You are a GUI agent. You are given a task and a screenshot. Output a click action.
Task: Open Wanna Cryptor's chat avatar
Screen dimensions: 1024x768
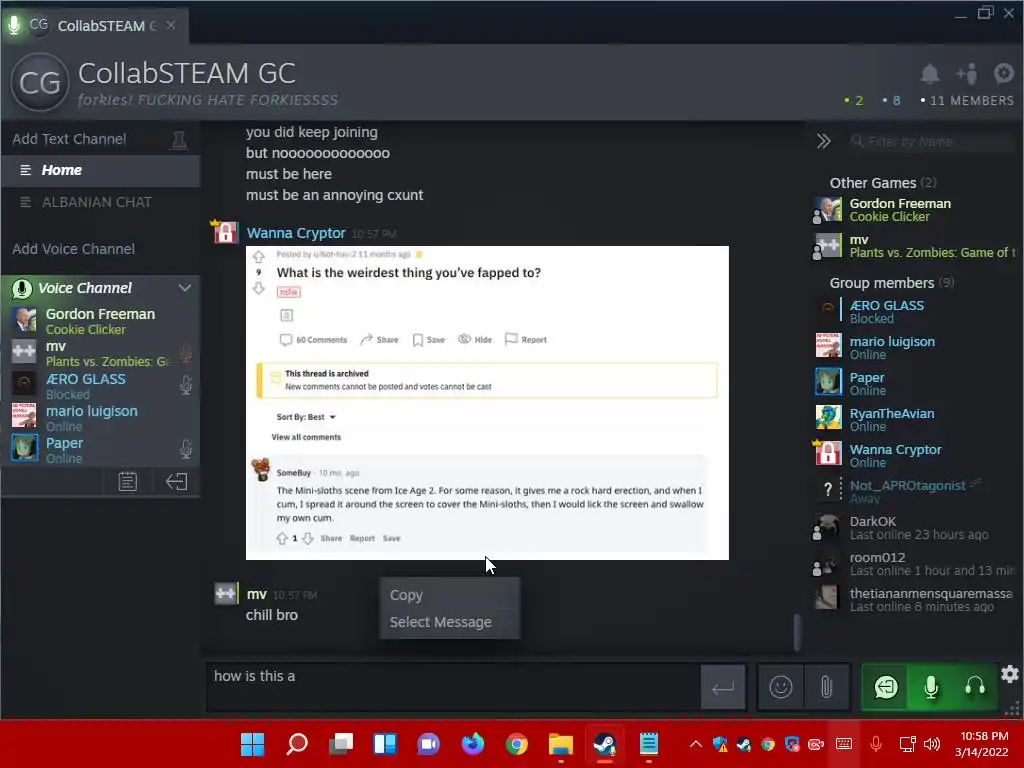225,232
